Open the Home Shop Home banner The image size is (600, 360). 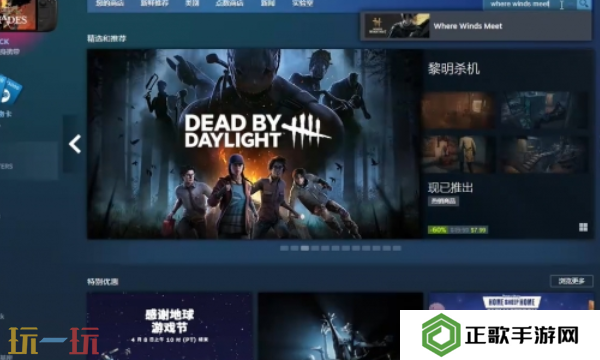(512, 301)
